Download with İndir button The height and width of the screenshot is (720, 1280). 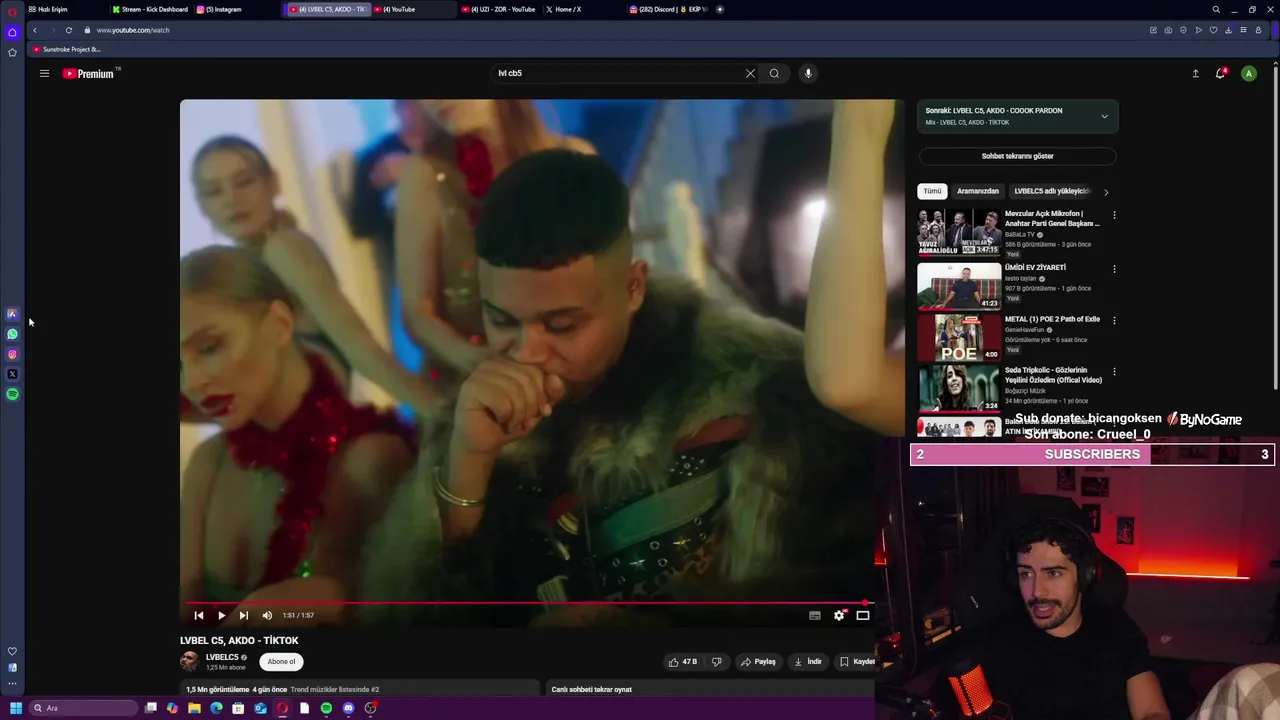coord(808,661)
